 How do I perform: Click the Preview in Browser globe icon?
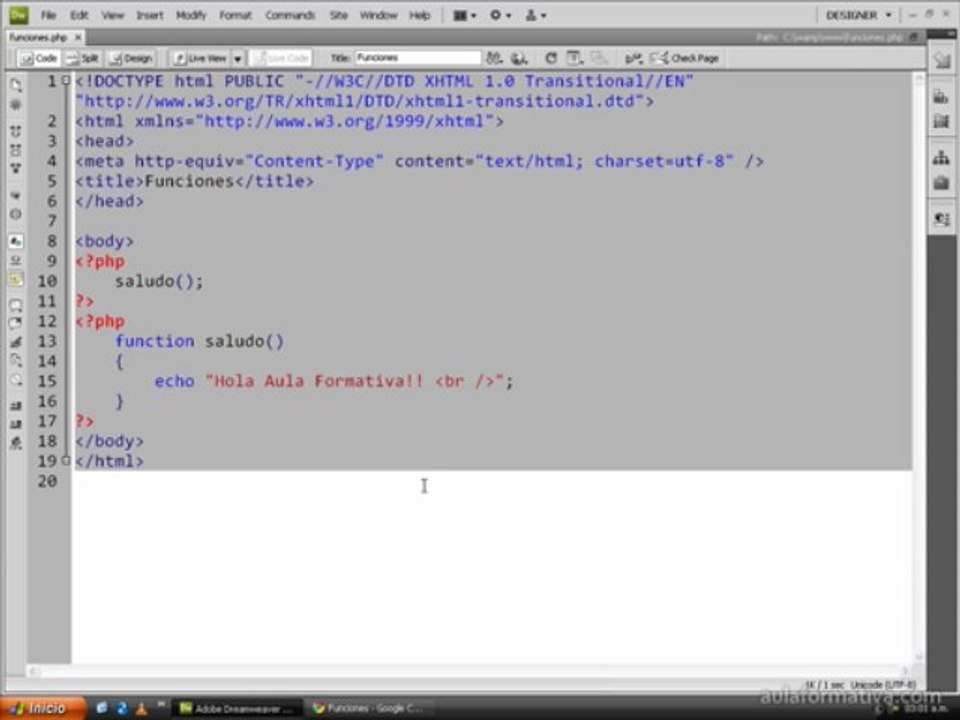(x=519, y=58)
